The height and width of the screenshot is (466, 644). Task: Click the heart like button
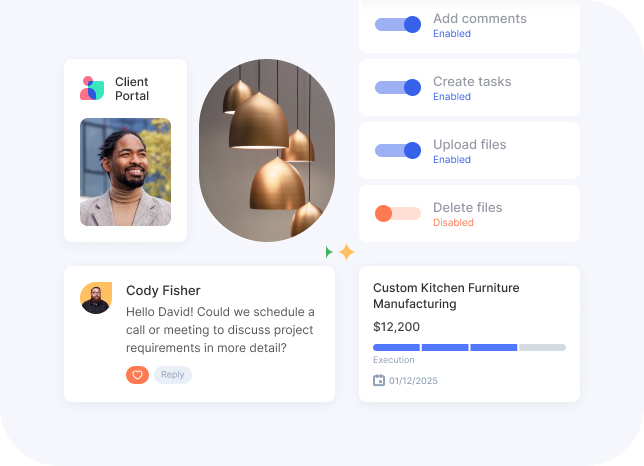137,375
